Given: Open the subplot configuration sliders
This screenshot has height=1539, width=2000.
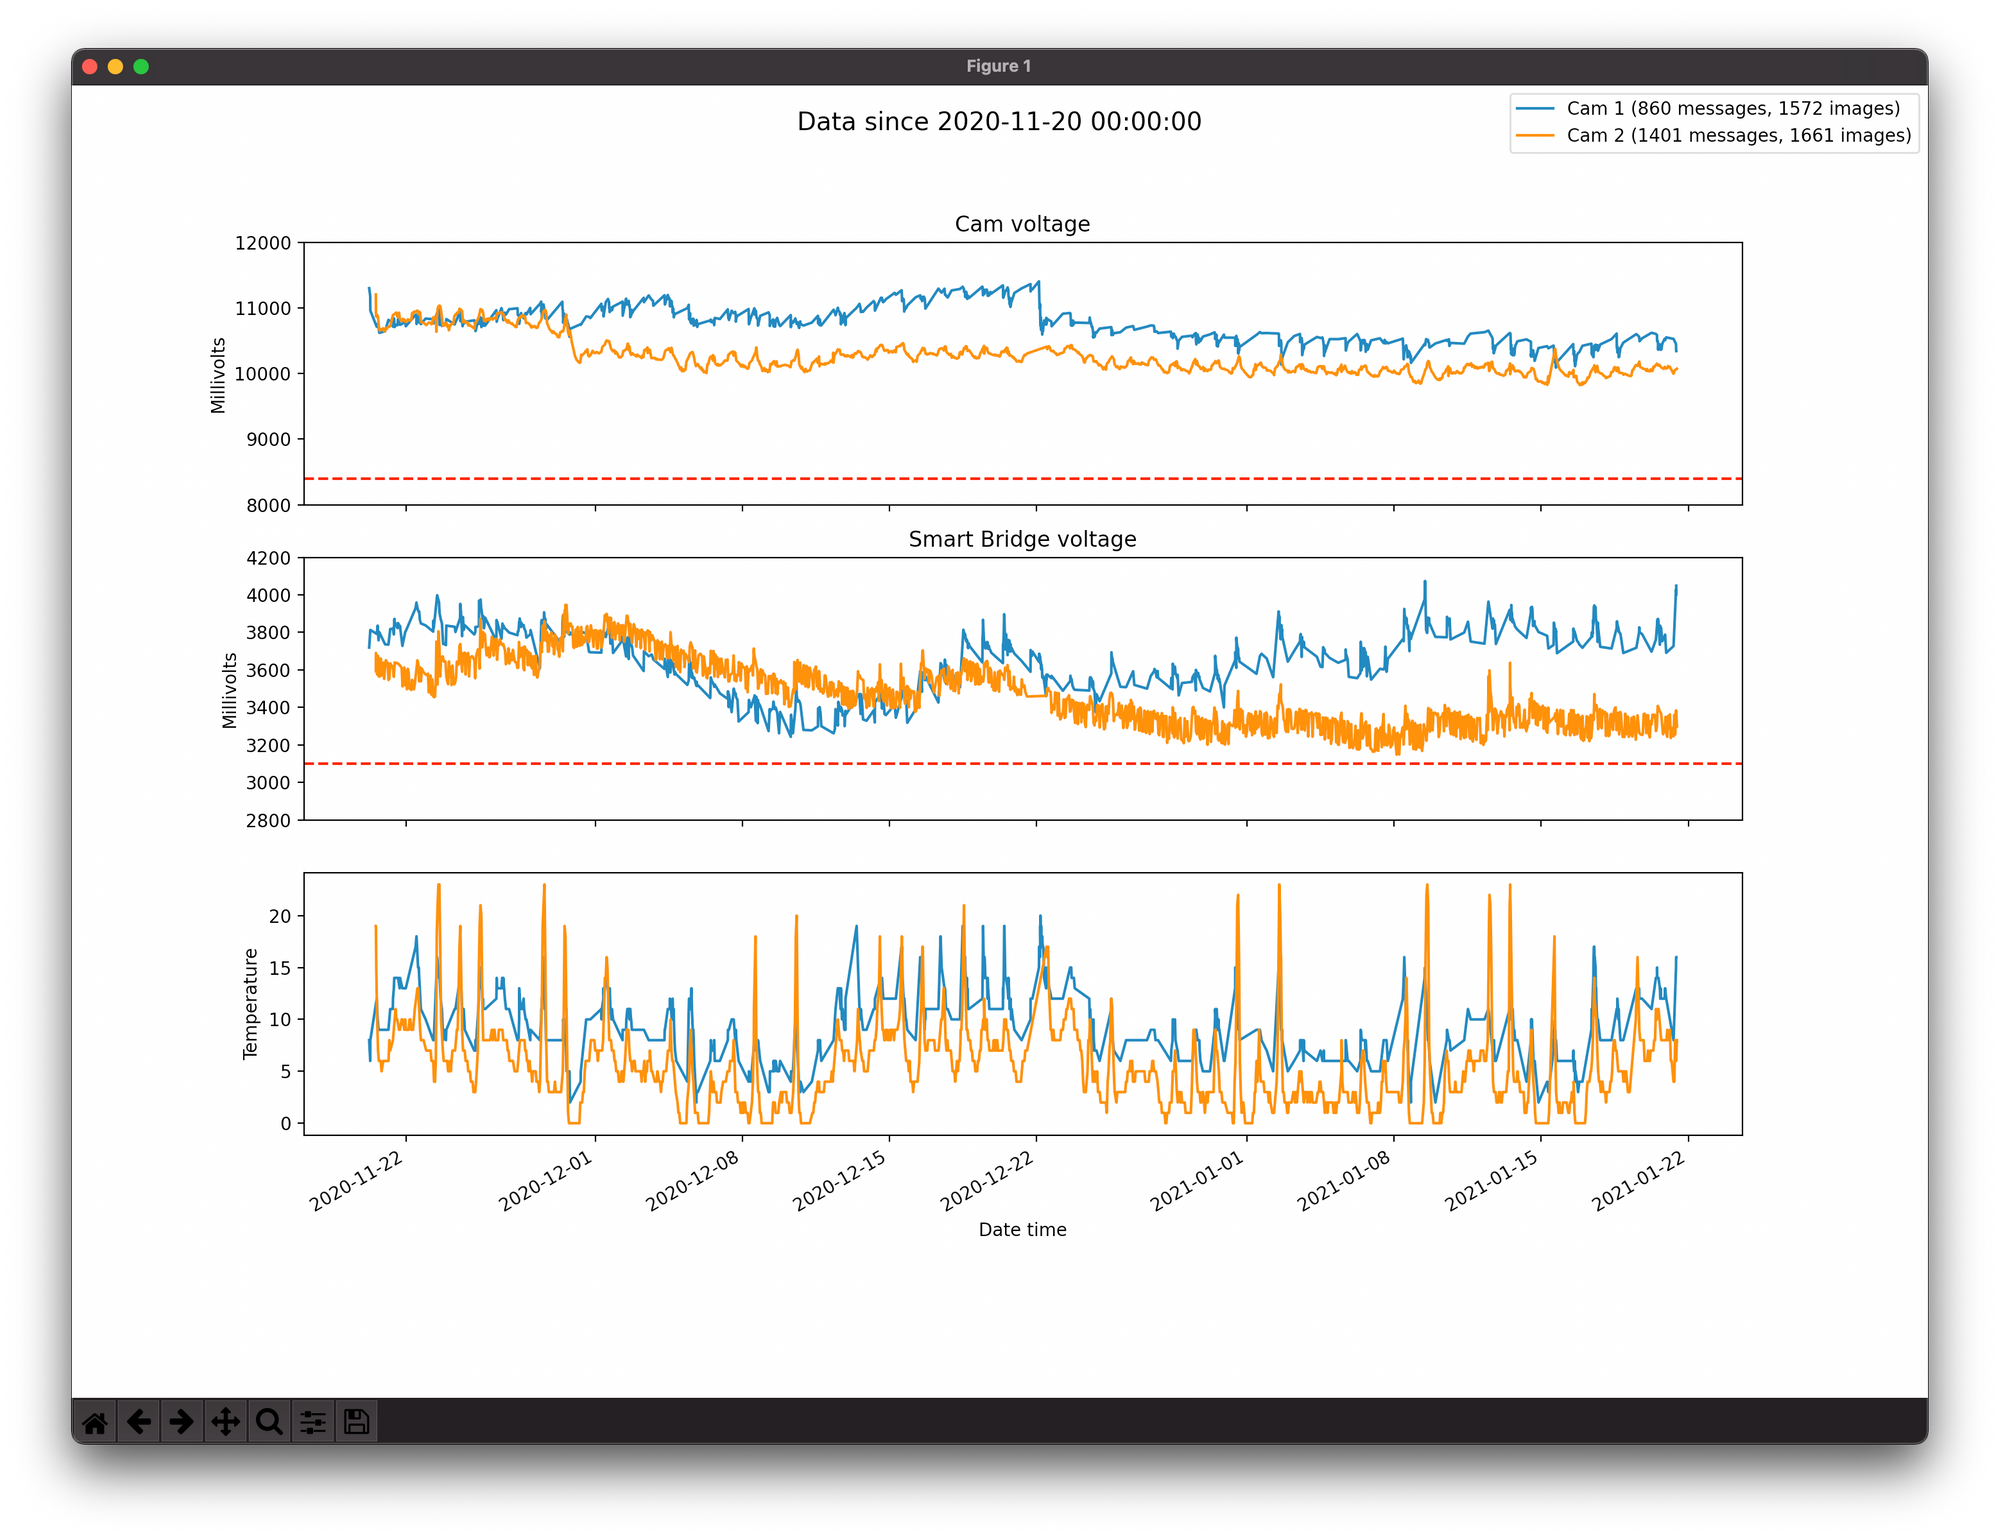Looking at the screenshot, I should tap(311, 1420).
